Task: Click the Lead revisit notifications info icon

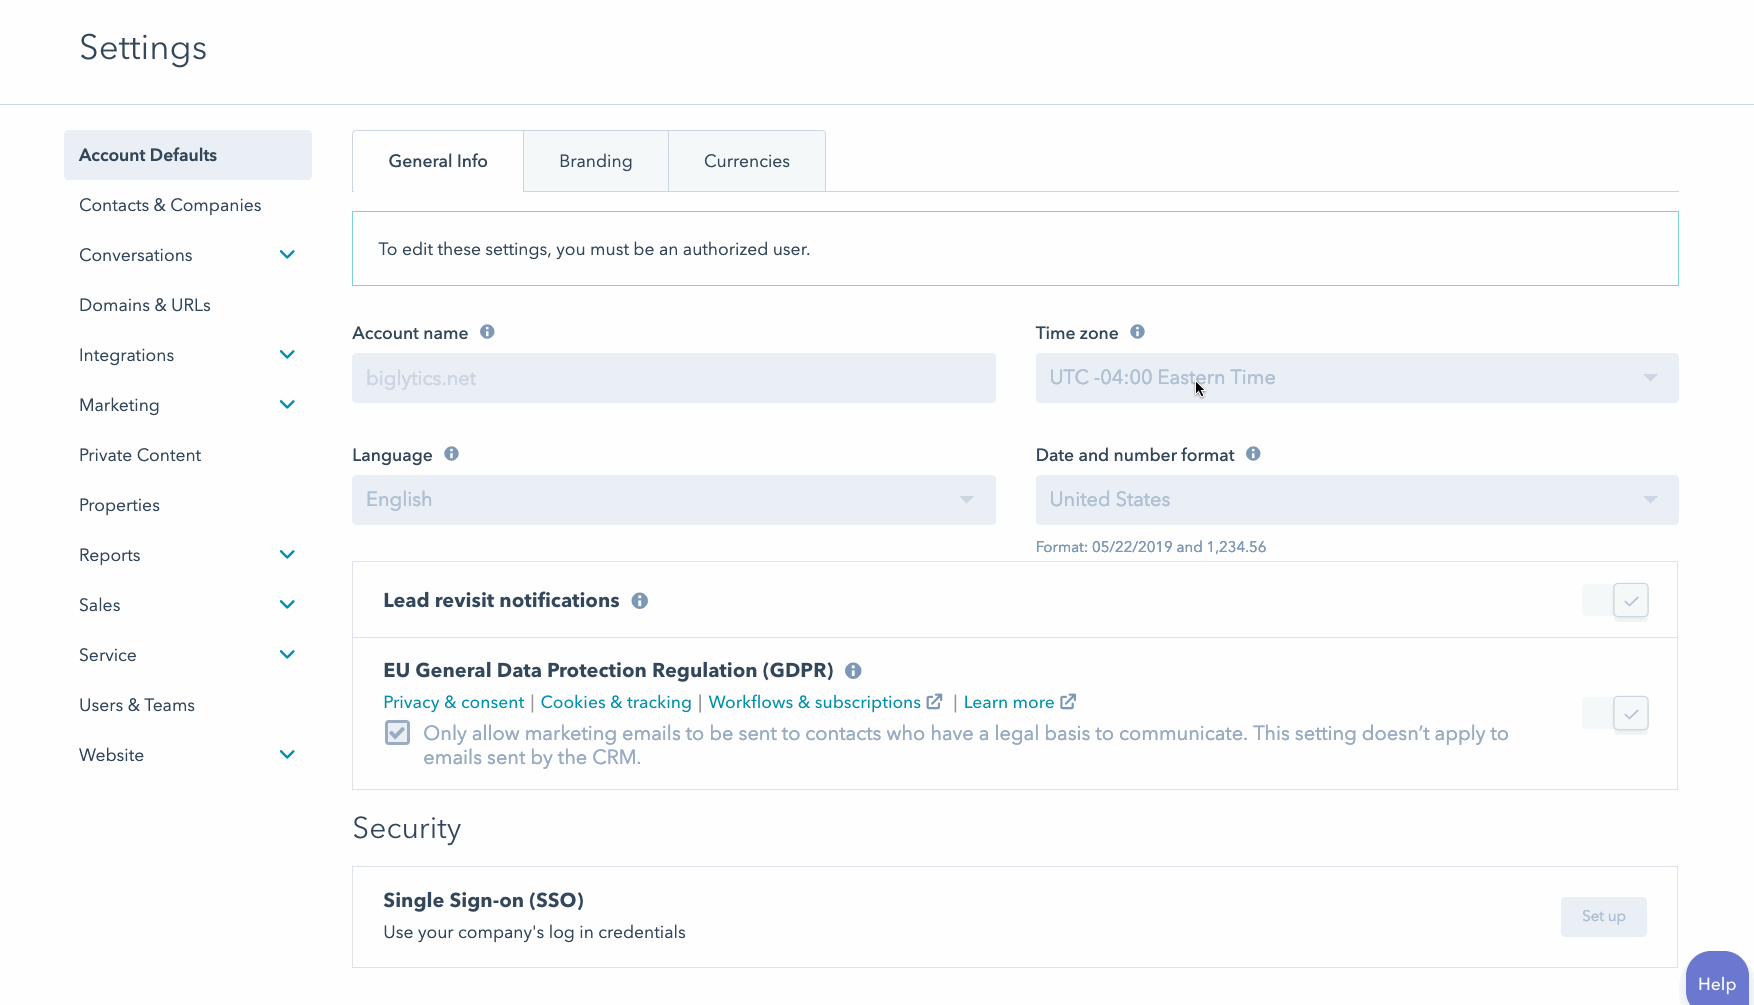Action: tap(640, 601)
